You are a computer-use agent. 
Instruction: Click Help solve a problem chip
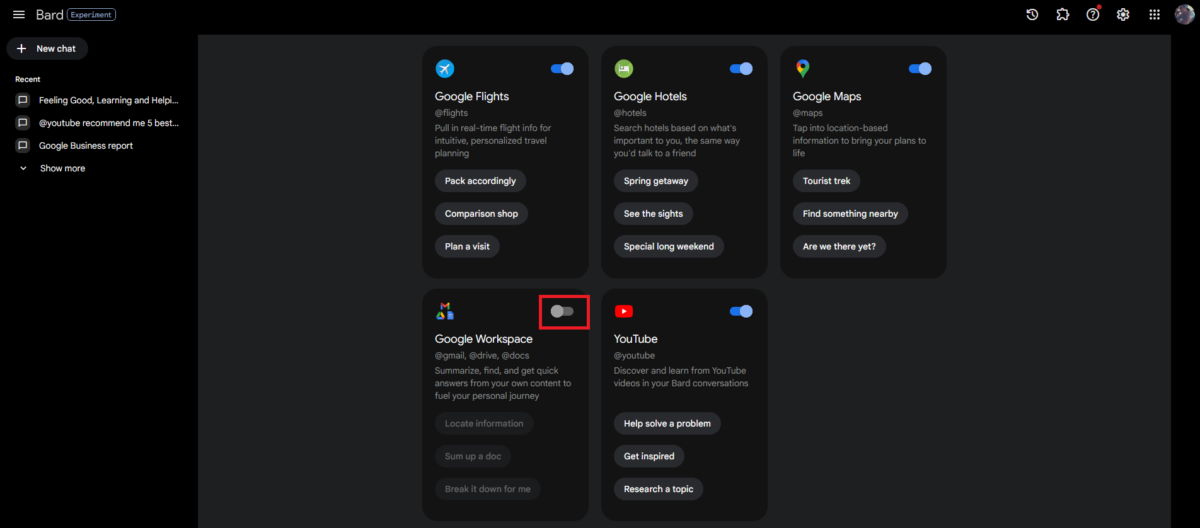click(667, 423)
